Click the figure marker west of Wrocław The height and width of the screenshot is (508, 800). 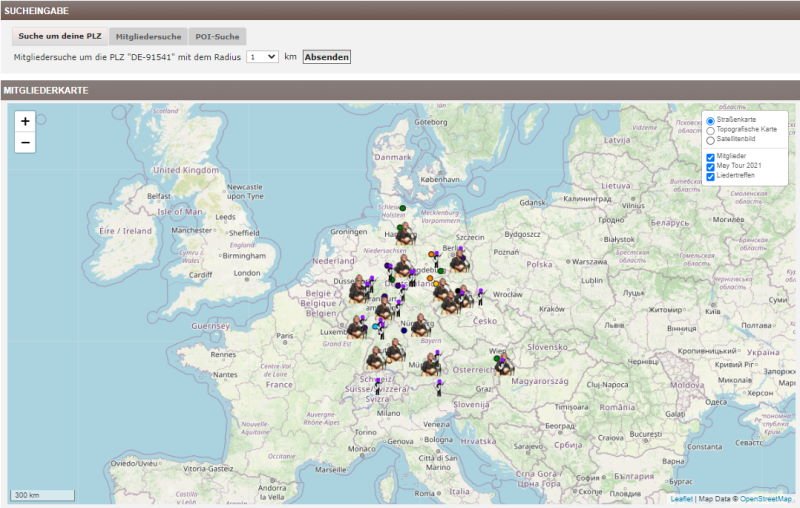tap(481, 296)
